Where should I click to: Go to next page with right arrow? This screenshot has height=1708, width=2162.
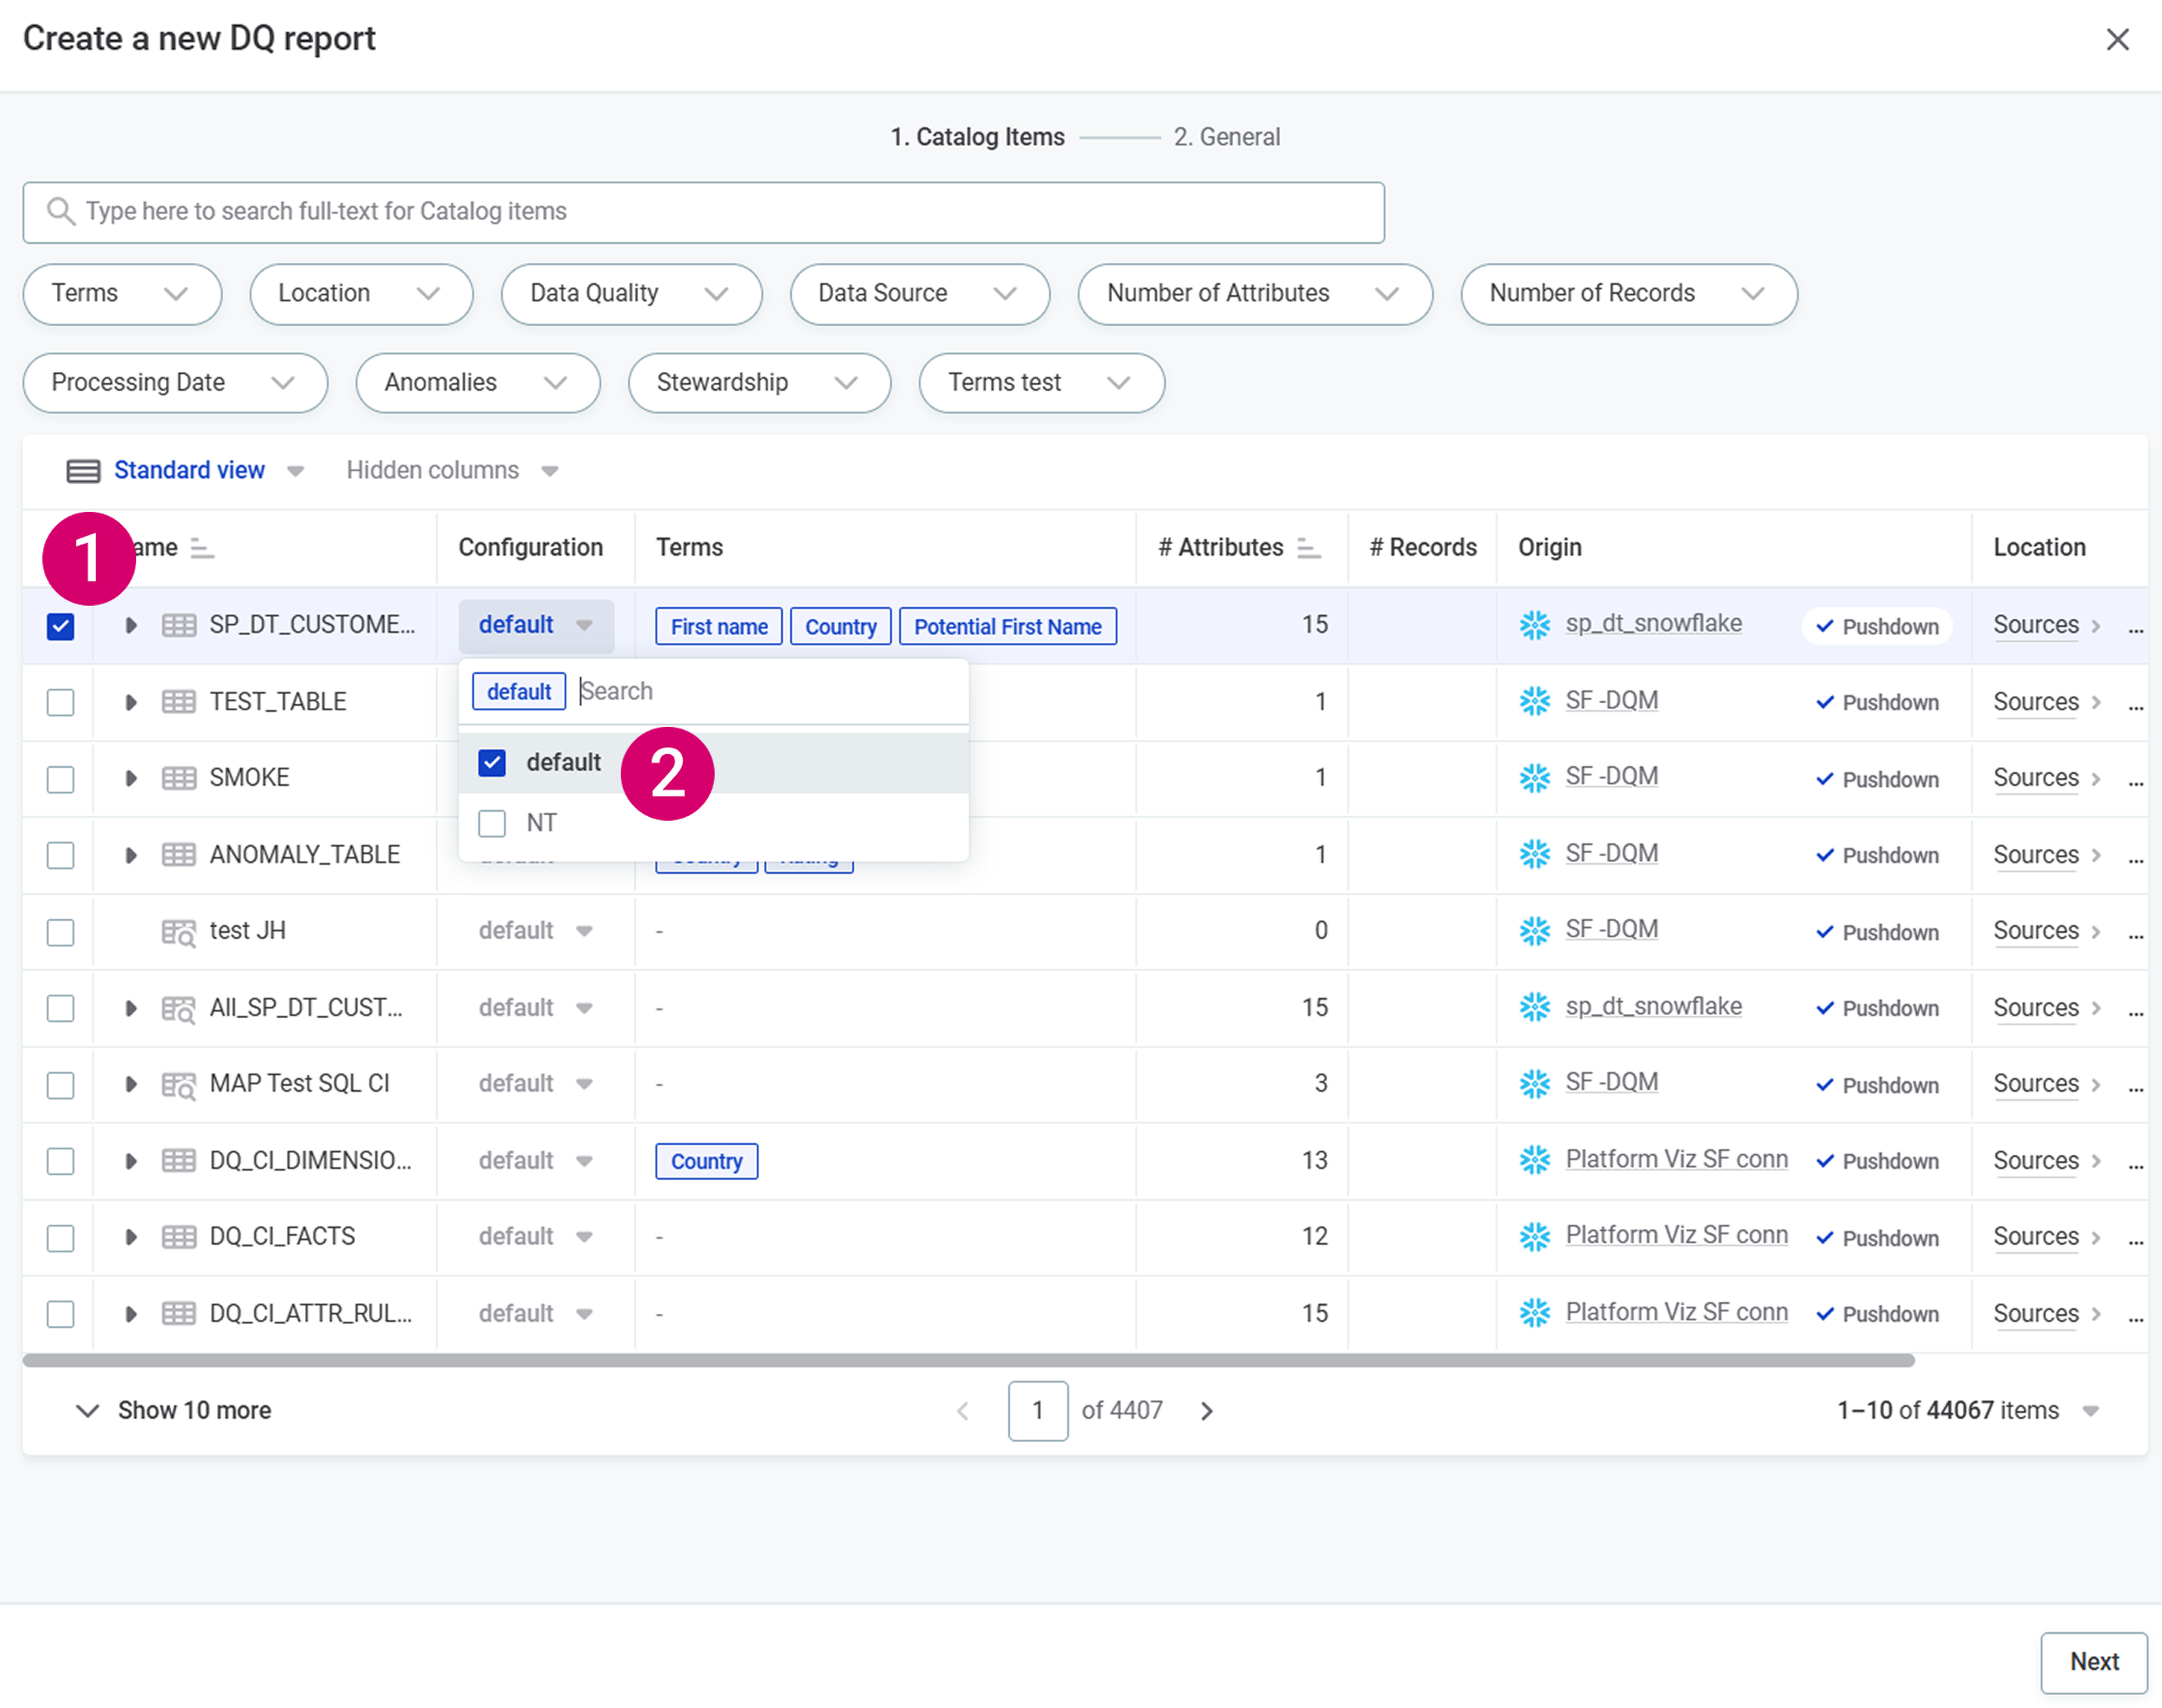point(1207,1411)
